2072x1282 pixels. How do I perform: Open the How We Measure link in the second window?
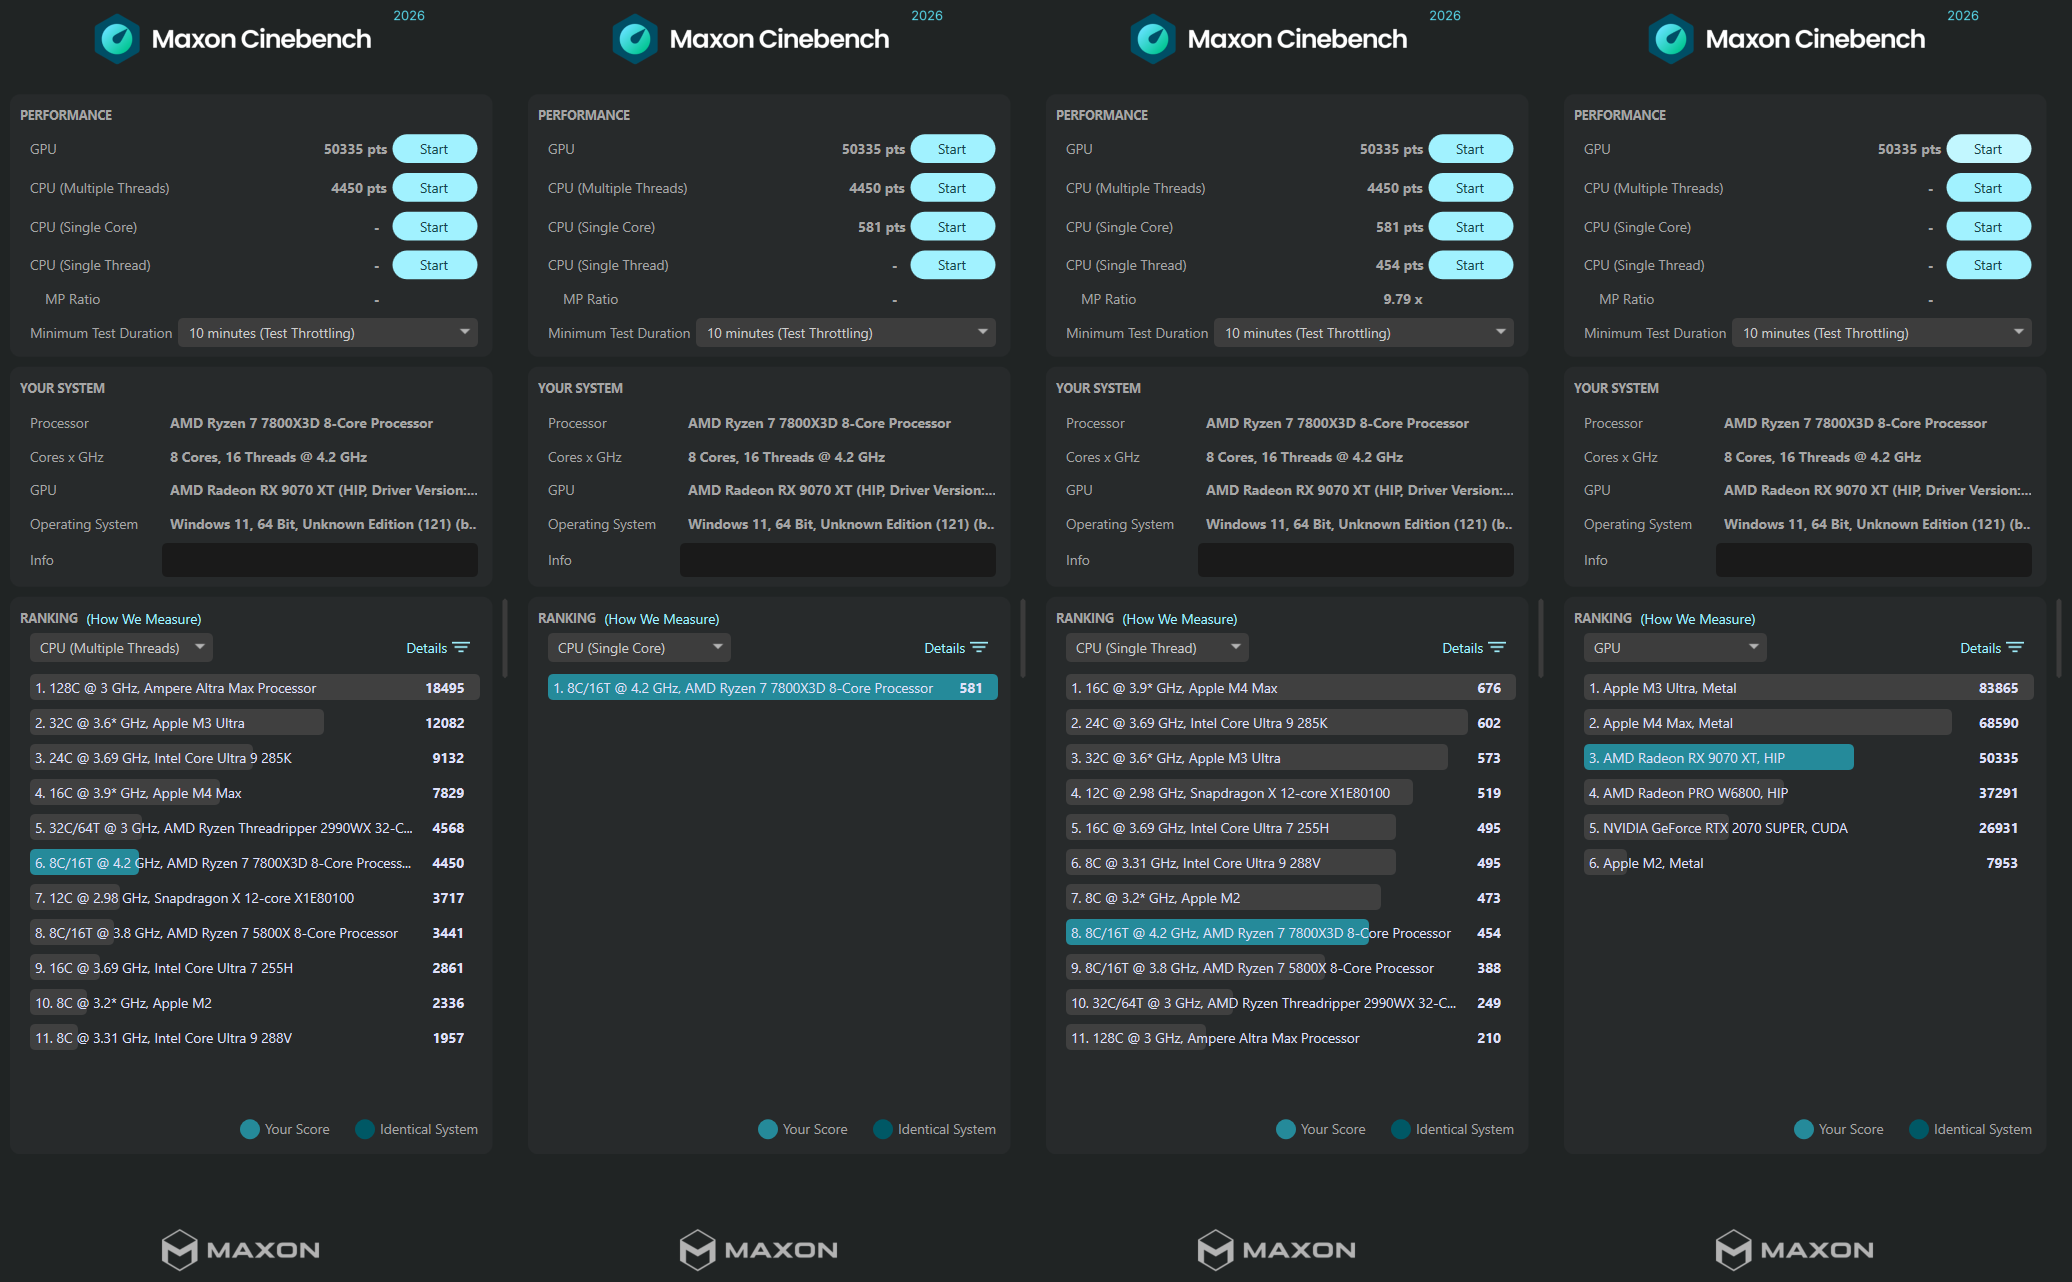click(x=662, y=619)
